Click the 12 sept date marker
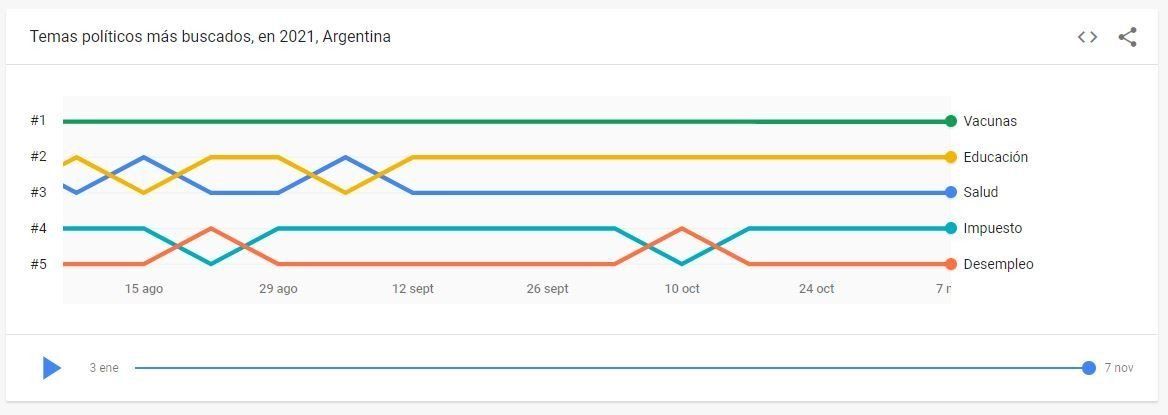This screenshot has width=1168, height=415. [413, 289]
